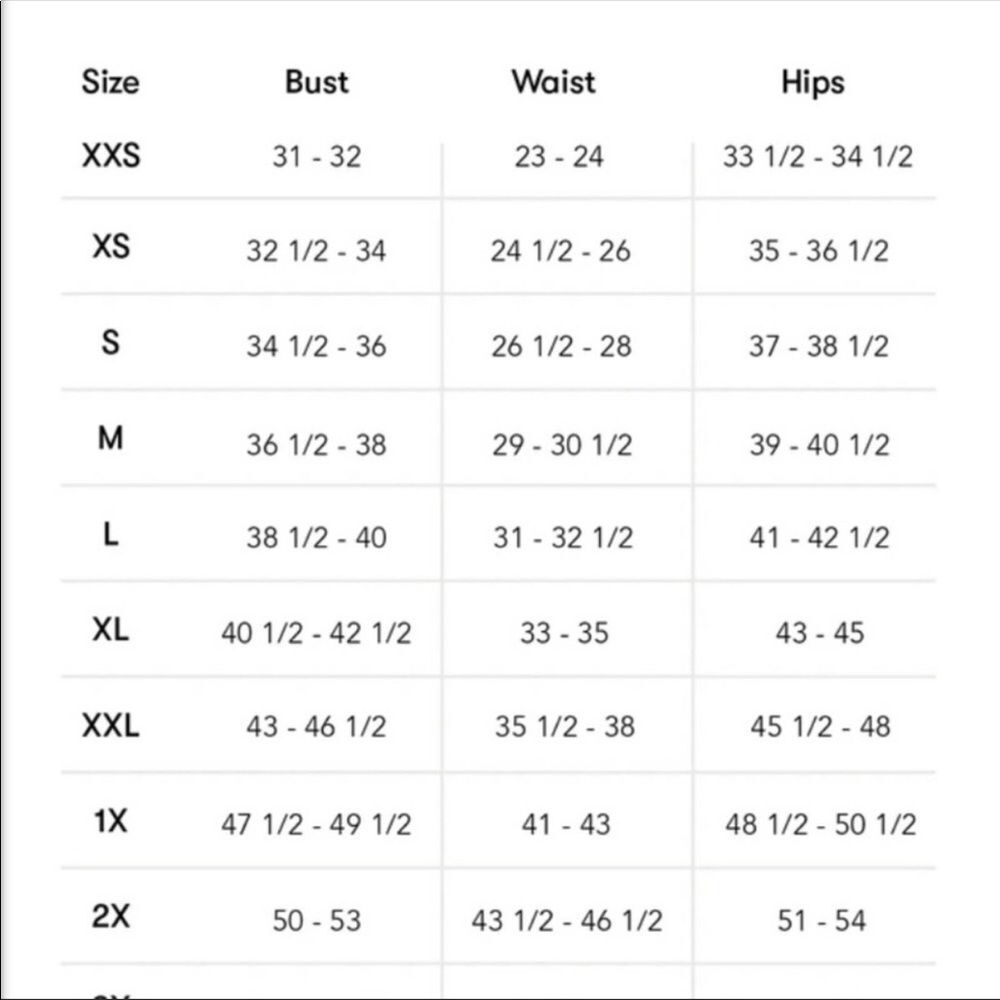Select the M size label
Viewport: 1000px width, 1000px height.
click(x=110, y=439)
